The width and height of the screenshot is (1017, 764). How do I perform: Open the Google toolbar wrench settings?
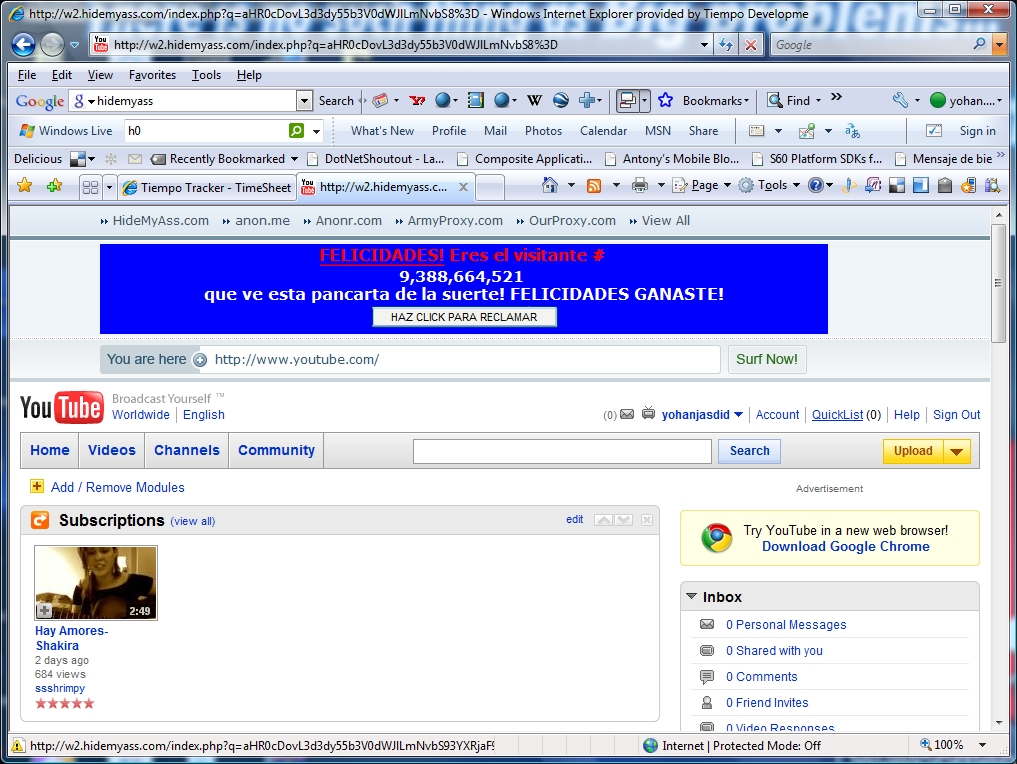click(900, 101)
